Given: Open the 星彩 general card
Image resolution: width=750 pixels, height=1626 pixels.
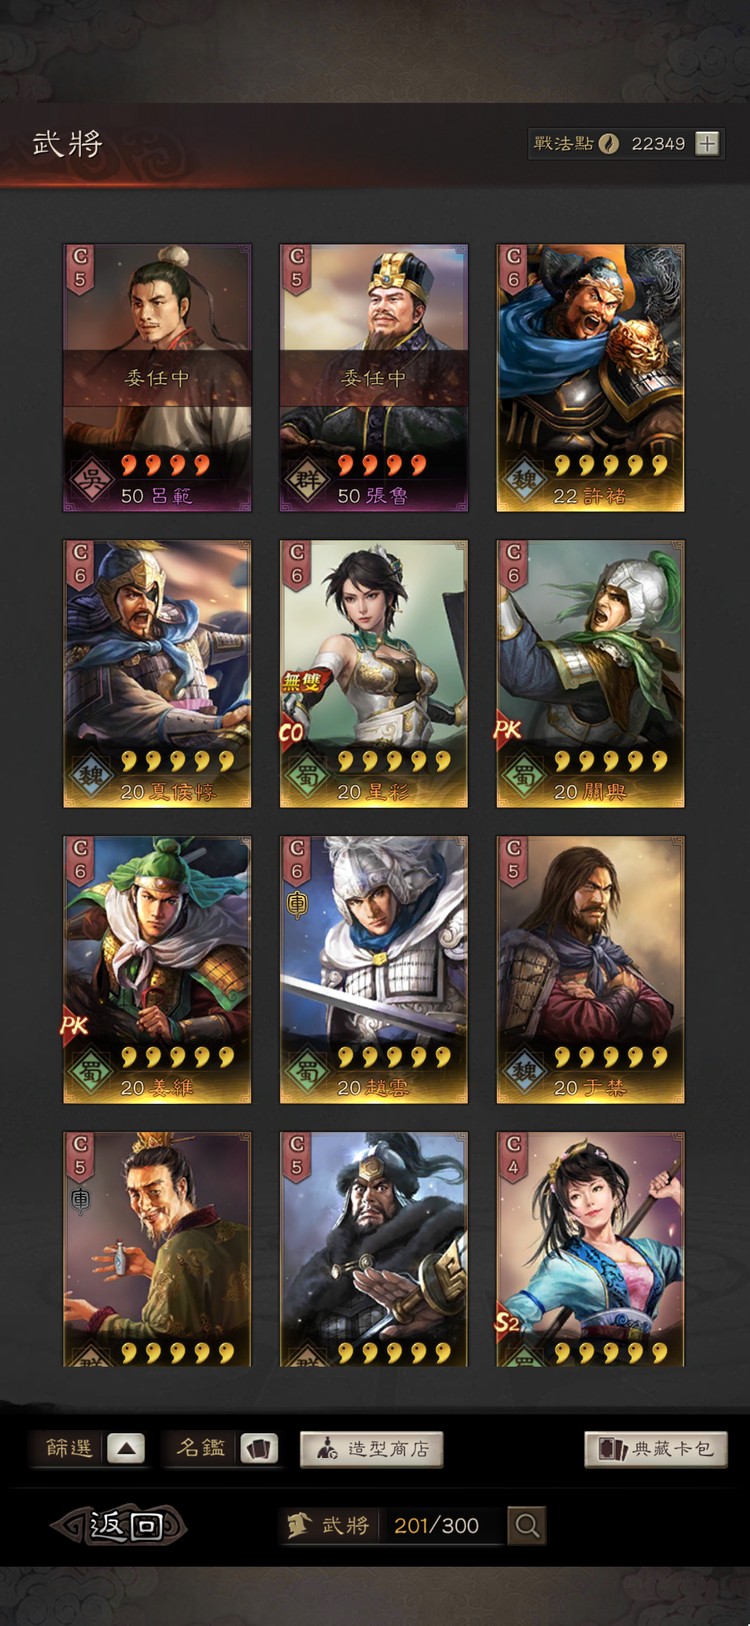Looking at the screenshot, I should (x=374, y=674).
